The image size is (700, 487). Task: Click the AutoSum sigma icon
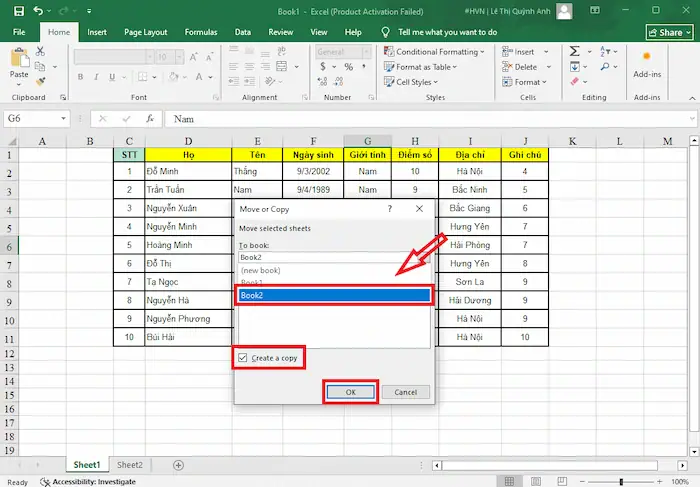pyautogui.click(x=575, y=51)
